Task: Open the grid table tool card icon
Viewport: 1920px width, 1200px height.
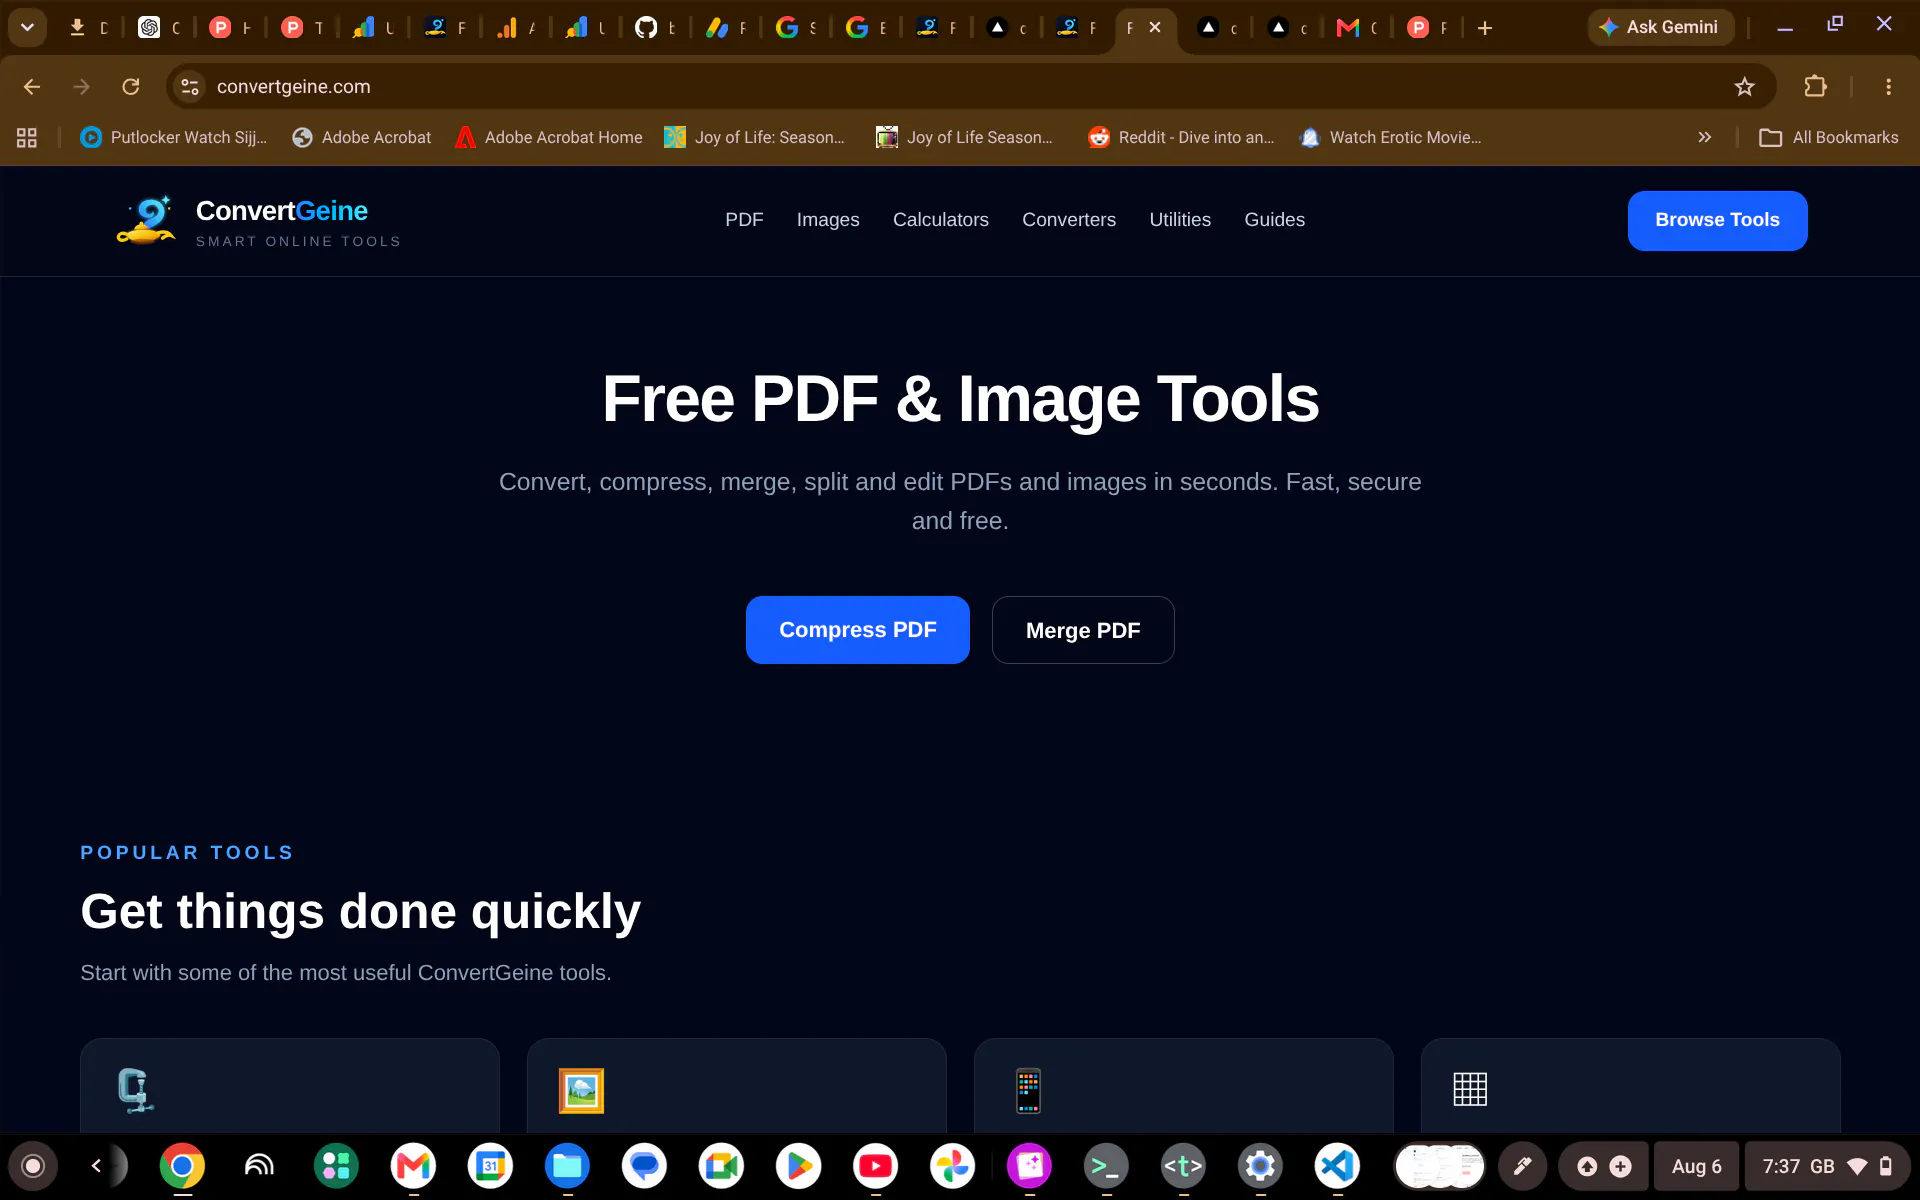Action: pyautogui.click(x=1470, y=1089)
